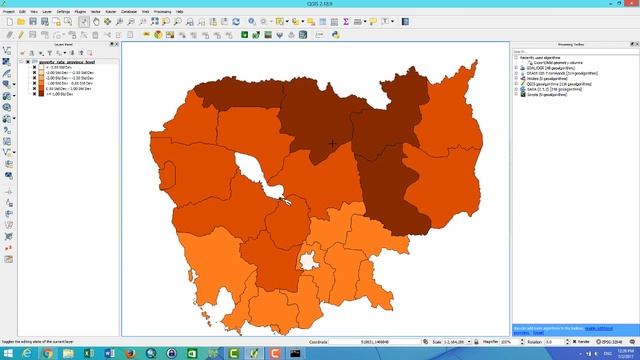This screenshot has height=360, width=640.
Task: Expand the Models geoalgorithms group
Action: tap(516, 78)
